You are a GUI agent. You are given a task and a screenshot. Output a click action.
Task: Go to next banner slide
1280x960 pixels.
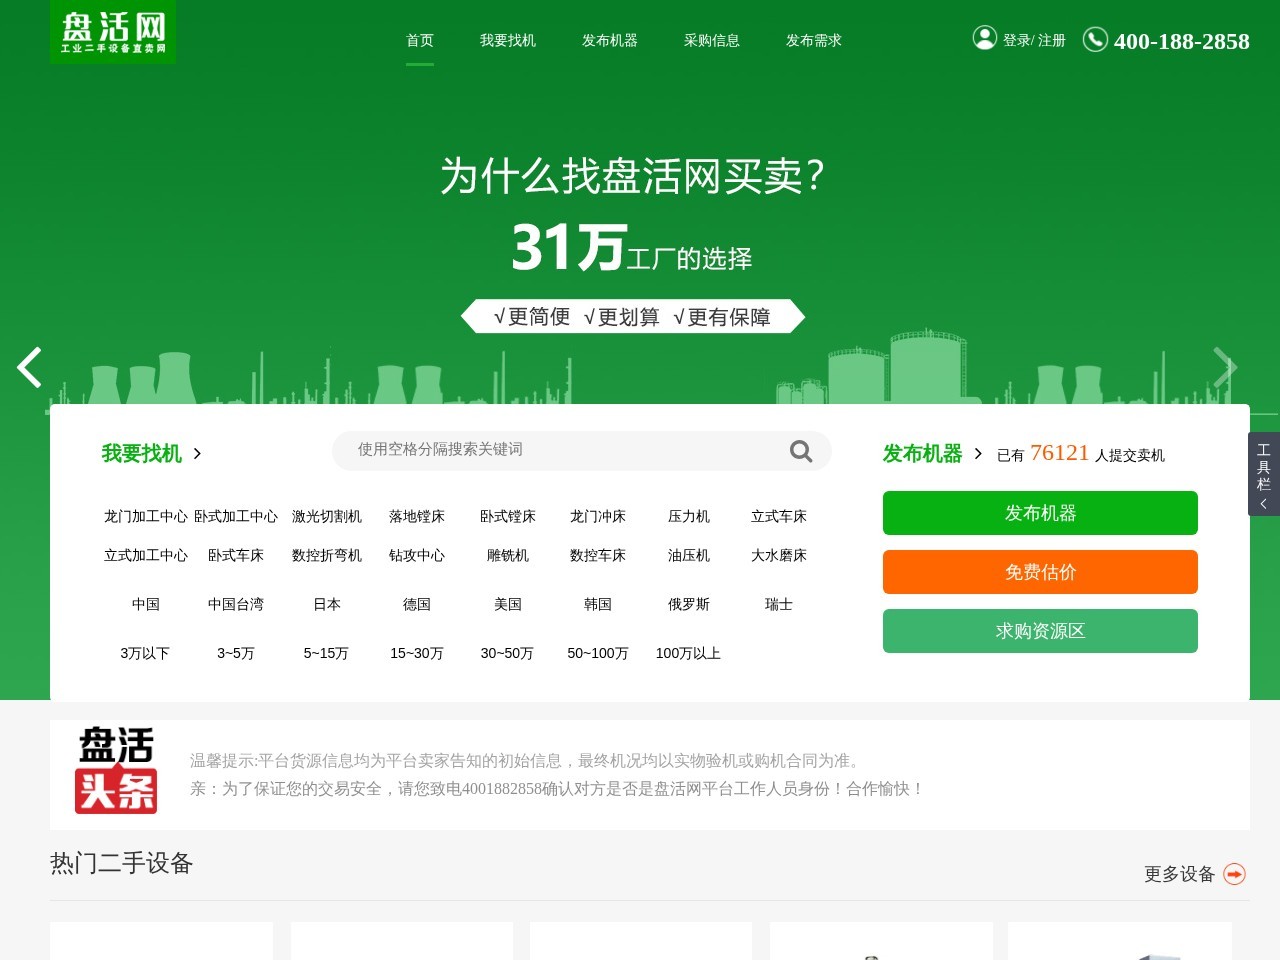tap(1225, 367)
